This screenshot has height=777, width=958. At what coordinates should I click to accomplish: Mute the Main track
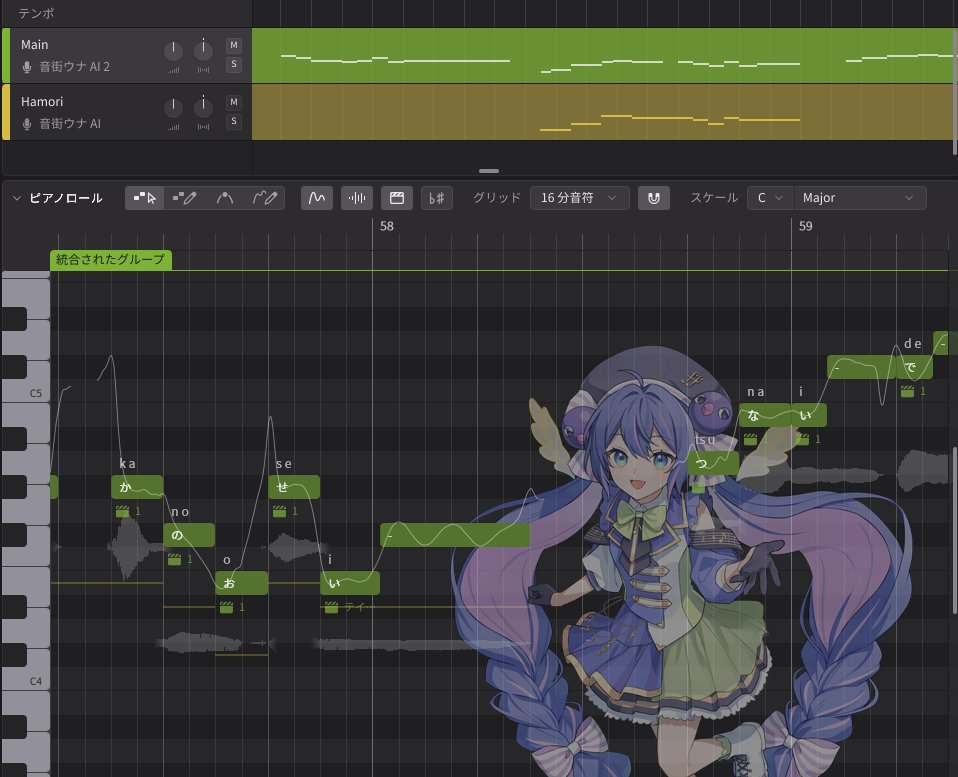pyautogui.click(x=233, y=45)
